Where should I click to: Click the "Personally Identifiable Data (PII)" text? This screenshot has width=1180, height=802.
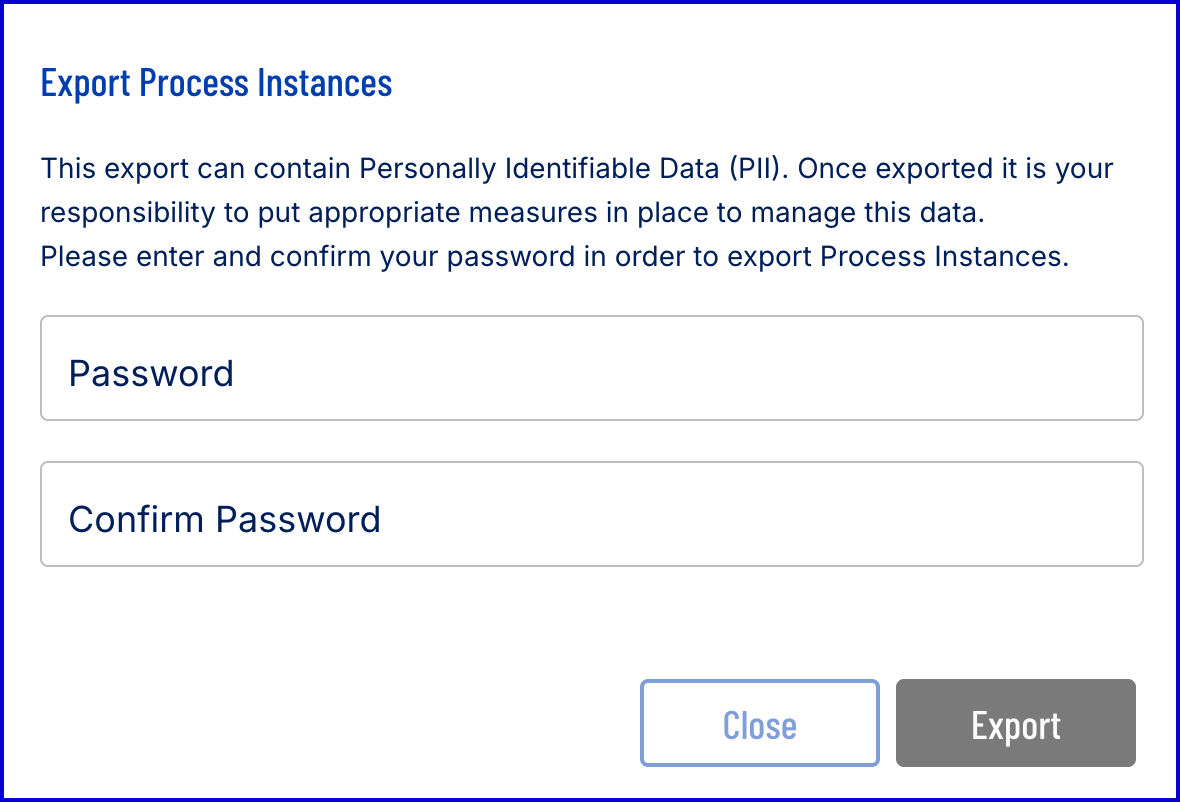569,168
